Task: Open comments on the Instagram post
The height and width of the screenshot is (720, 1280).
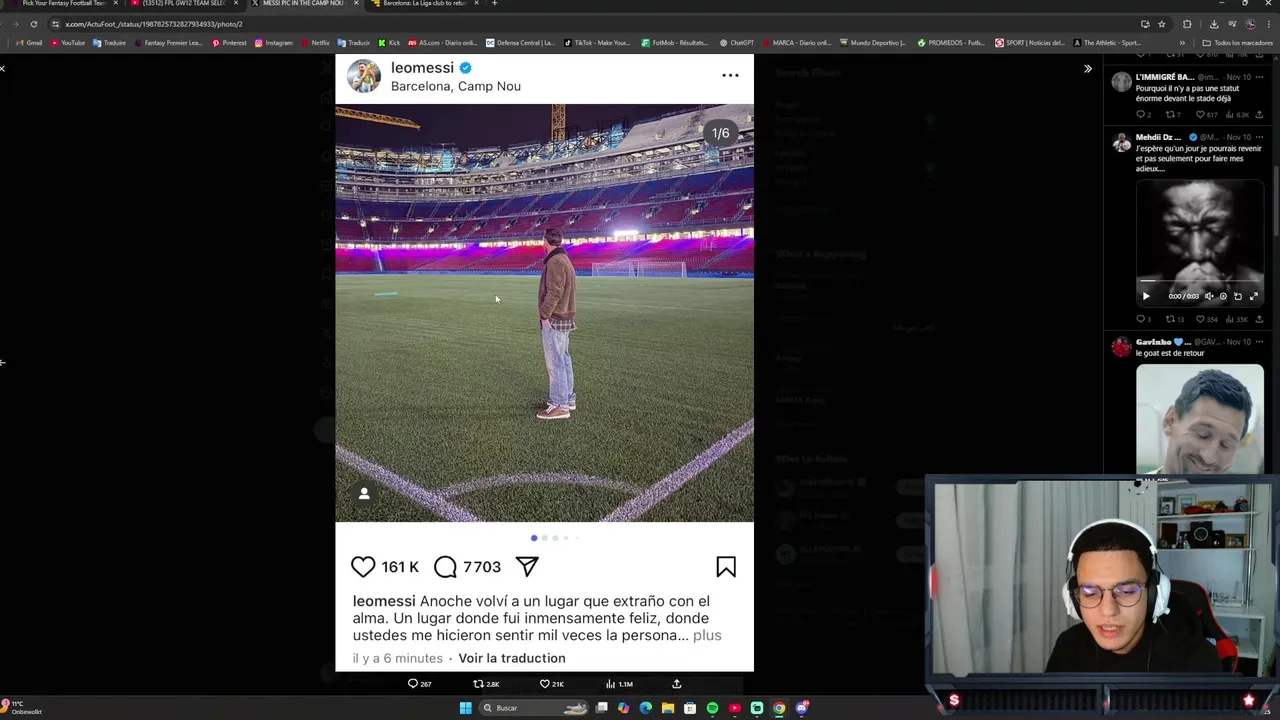Action: tap(445, 567)
